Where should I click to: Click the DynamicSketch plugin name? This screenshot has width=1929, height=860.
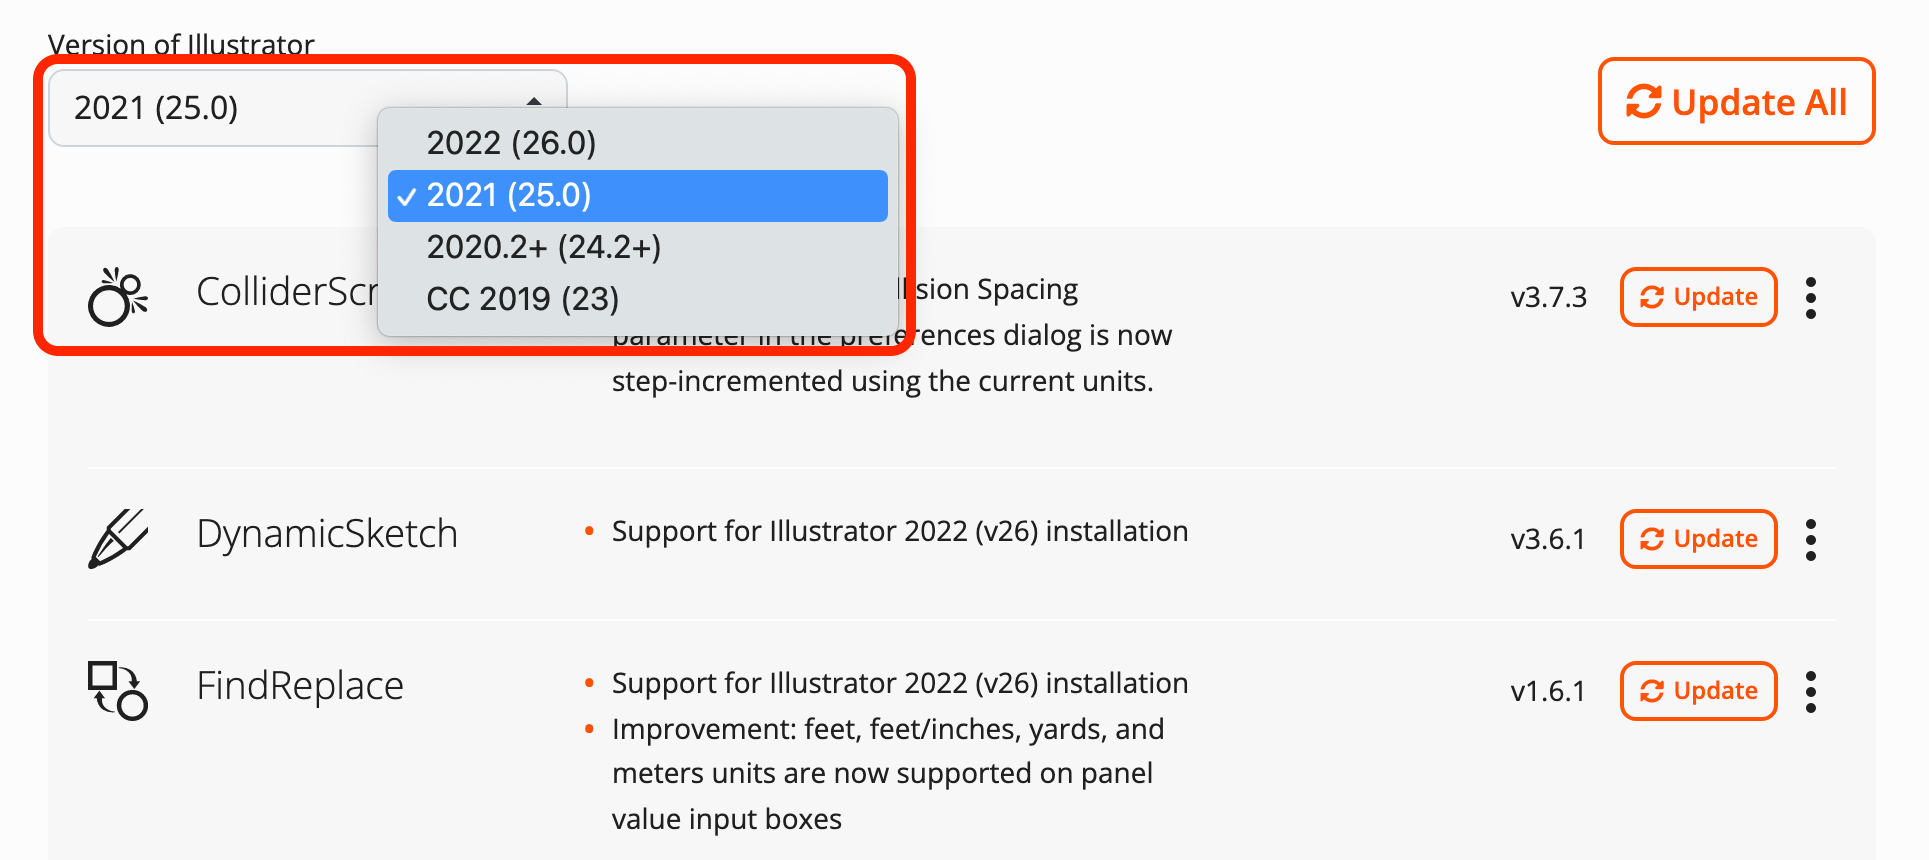pos(327,534)
